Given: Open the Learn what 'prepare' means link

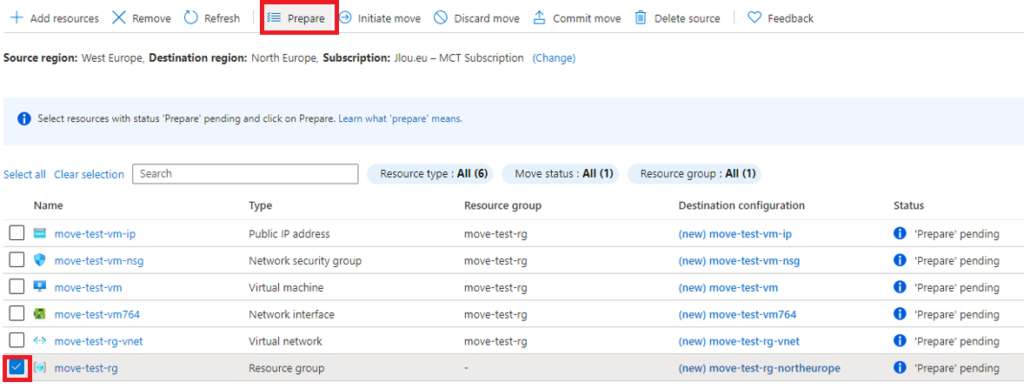Looking at the screenshot, I should (x=400, y=119).
